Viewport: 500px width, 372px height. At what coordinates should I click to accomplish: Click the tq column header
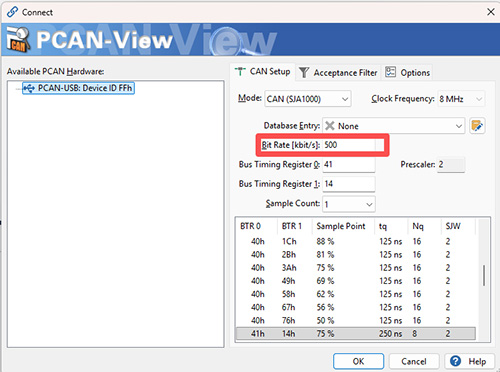391,226
